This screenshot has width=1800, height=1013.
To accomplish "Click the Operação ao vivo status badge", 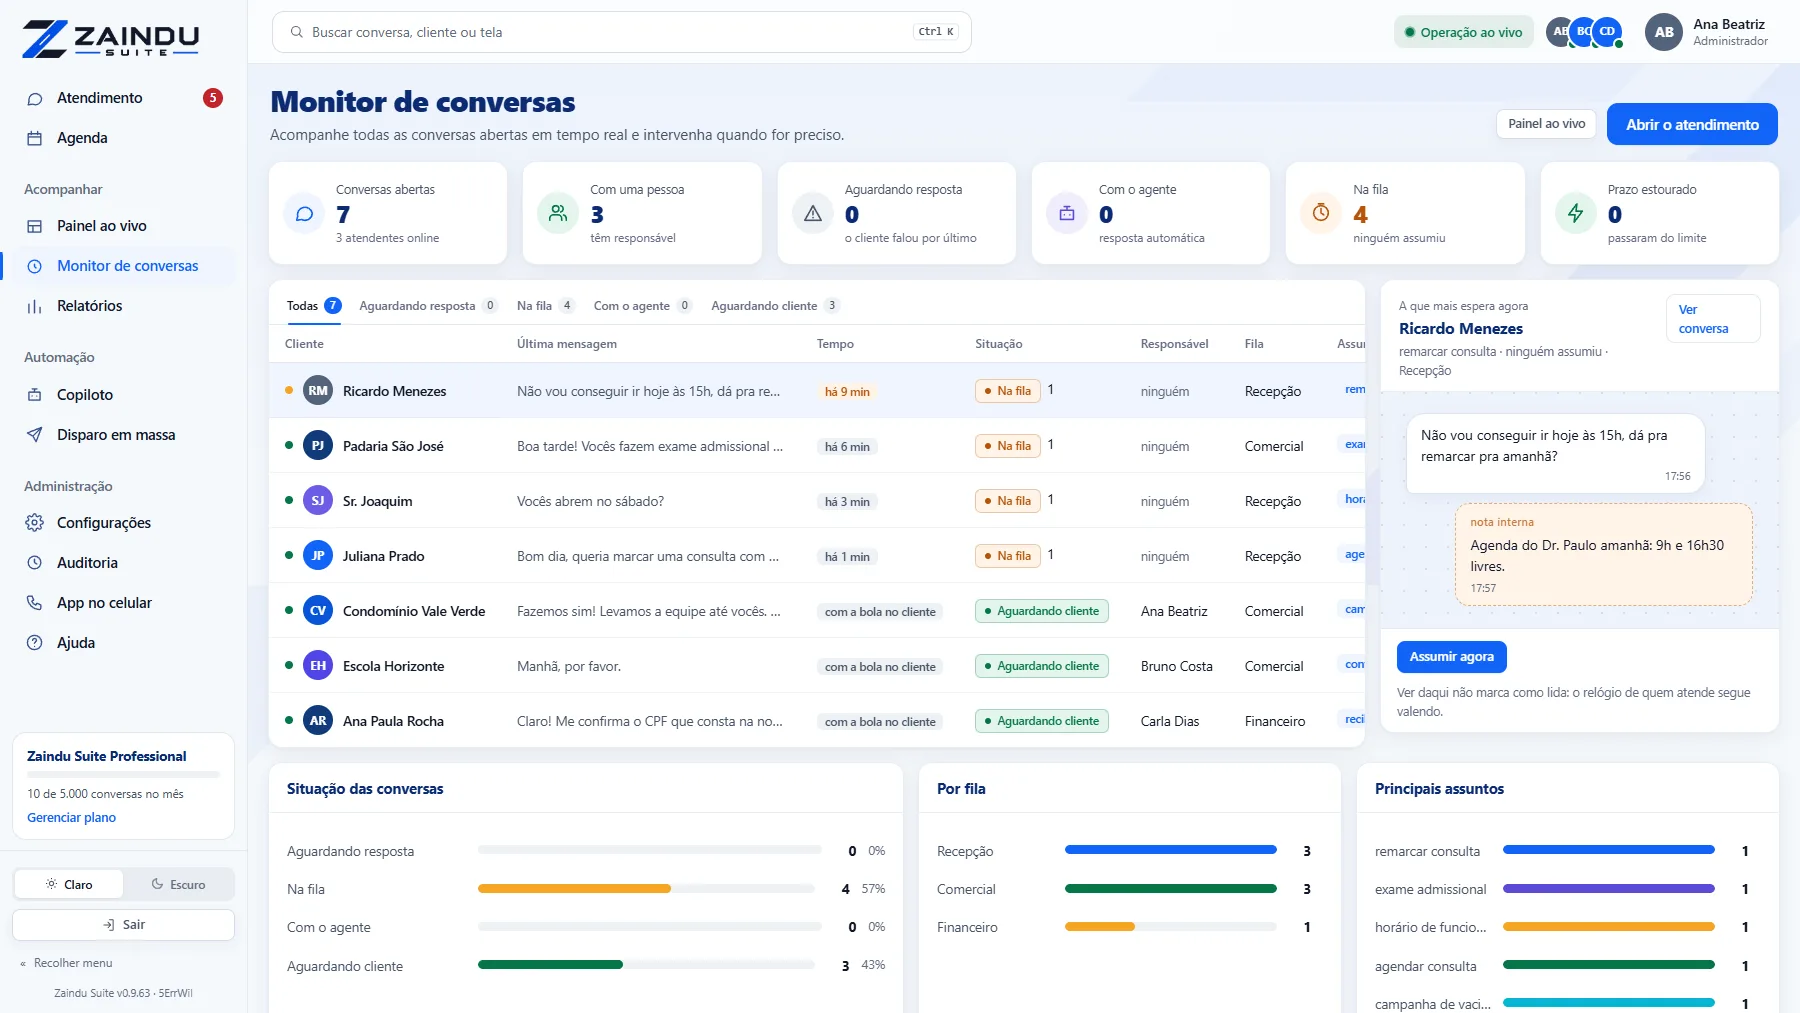I will tap(1464, 32).
